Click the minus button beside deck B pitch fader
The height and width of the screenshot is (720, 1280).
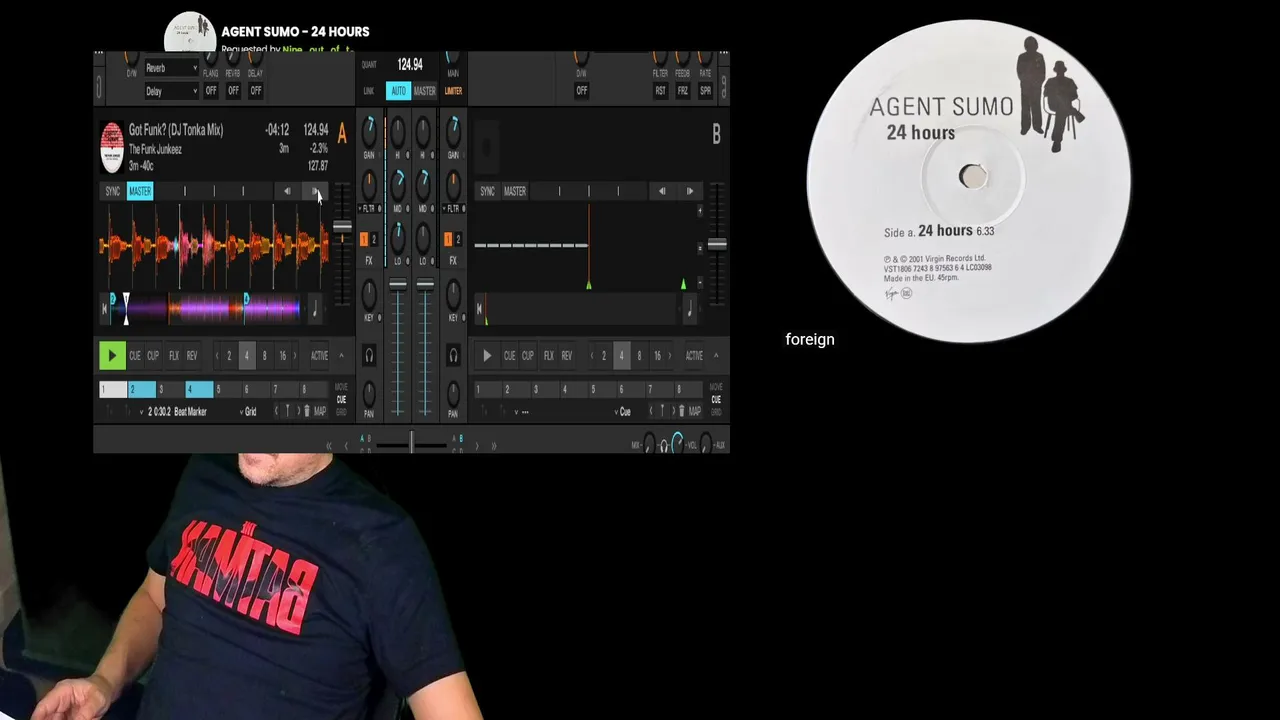point(700,283)
